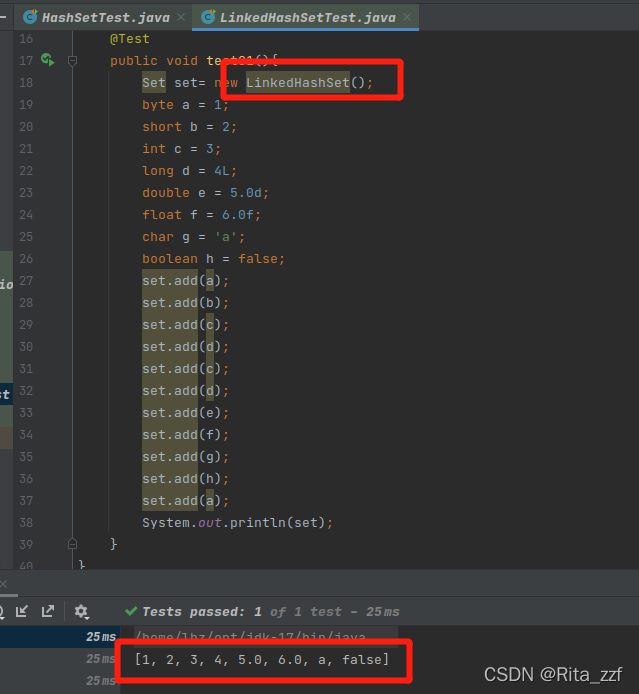Collapse method fold marker on line 17
The width and height of the screenshot is (639, 694).
coord(73,61)
